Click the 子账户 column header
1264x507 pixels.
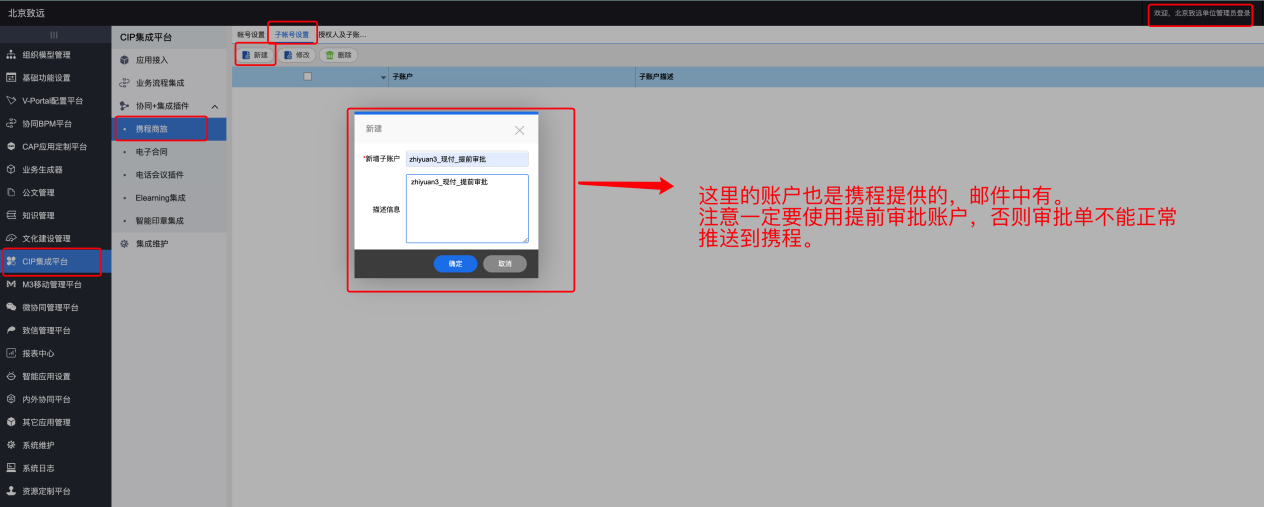(512, 77)
